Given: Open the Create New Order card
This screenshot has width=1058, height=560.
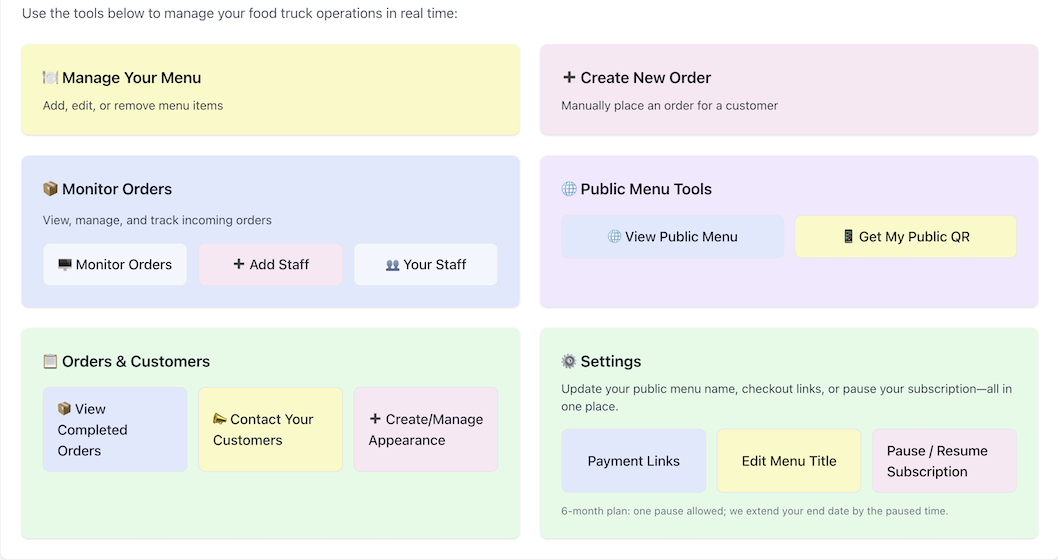Looking at the screenshot, I should coord(789,90).
